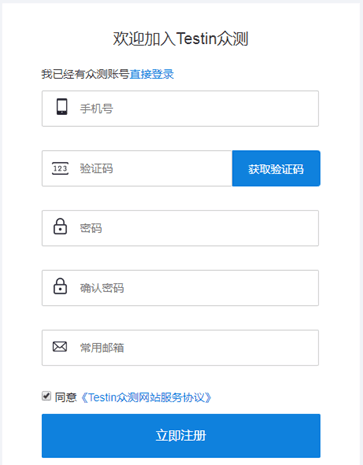Click the 常用邮箱 placeholder text

[102, 348]
